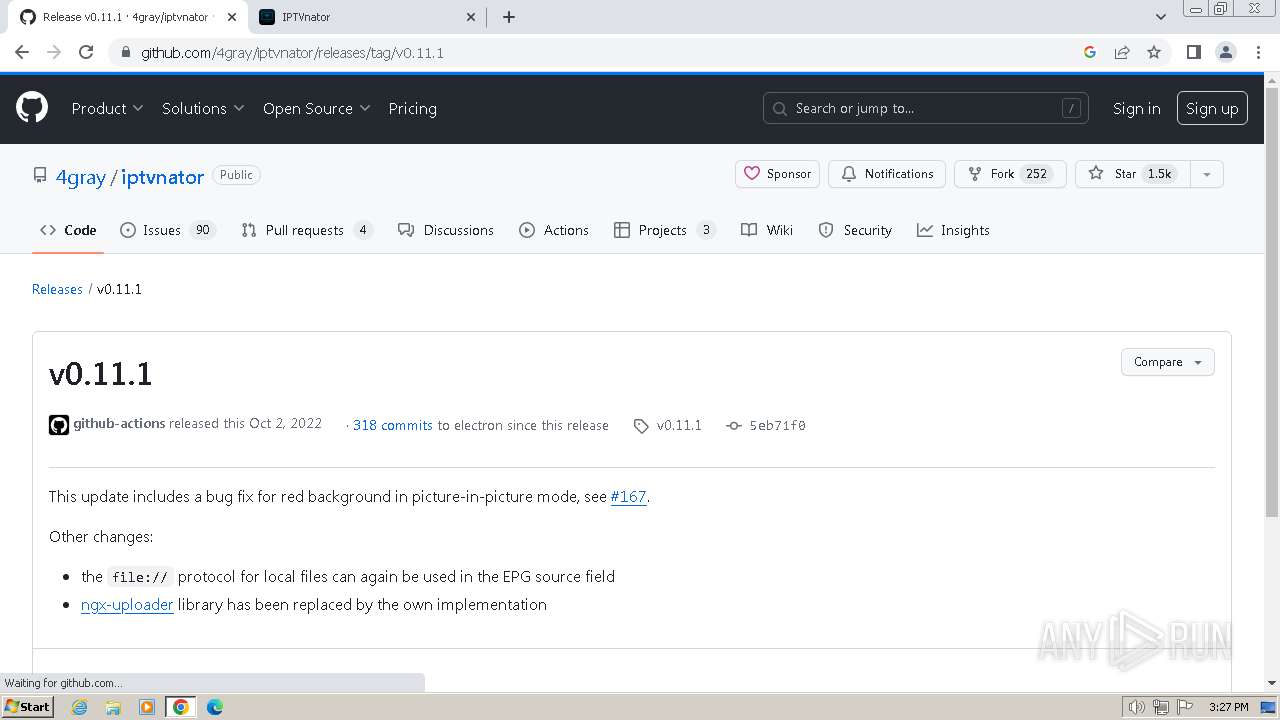Open the 4gray owner link
This screenshot has width=1280, height=720.
click(x=80, y=177)
